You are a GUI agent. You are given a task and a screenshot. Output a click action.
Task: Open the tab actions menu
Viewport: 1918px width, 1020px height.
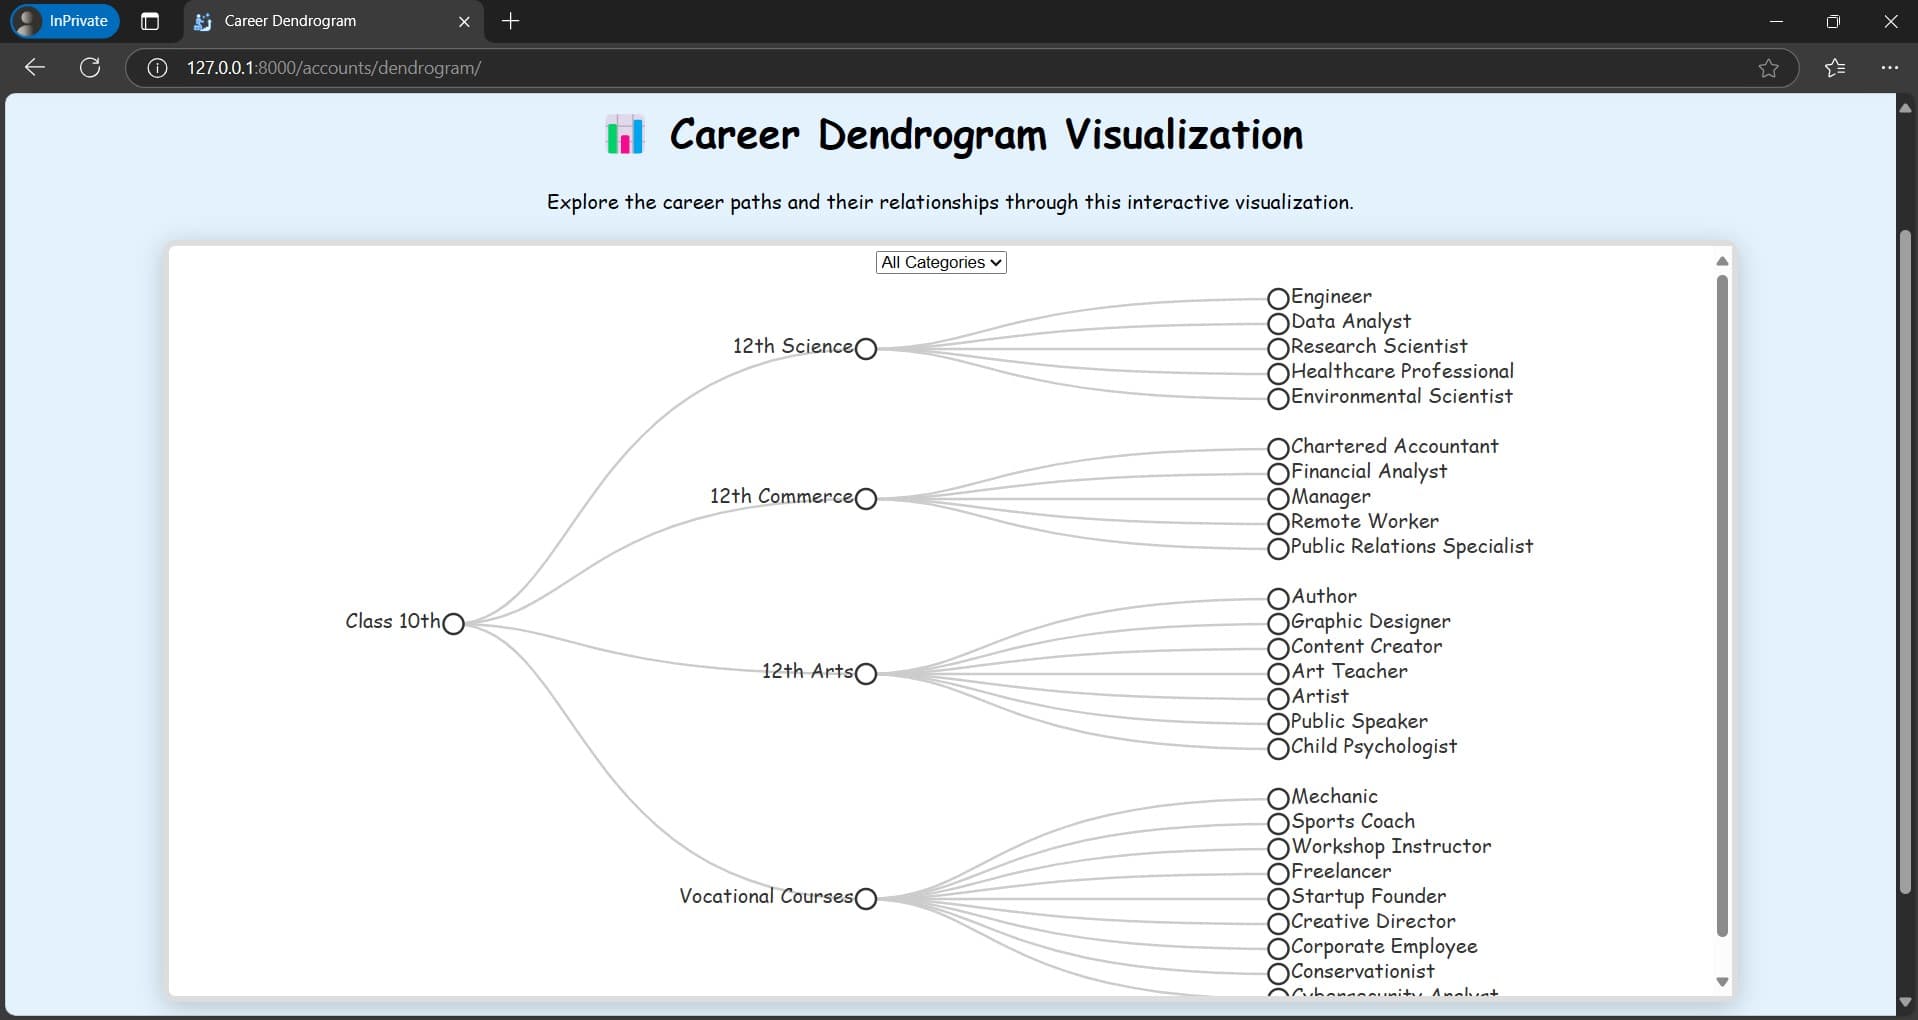(150, 21)
